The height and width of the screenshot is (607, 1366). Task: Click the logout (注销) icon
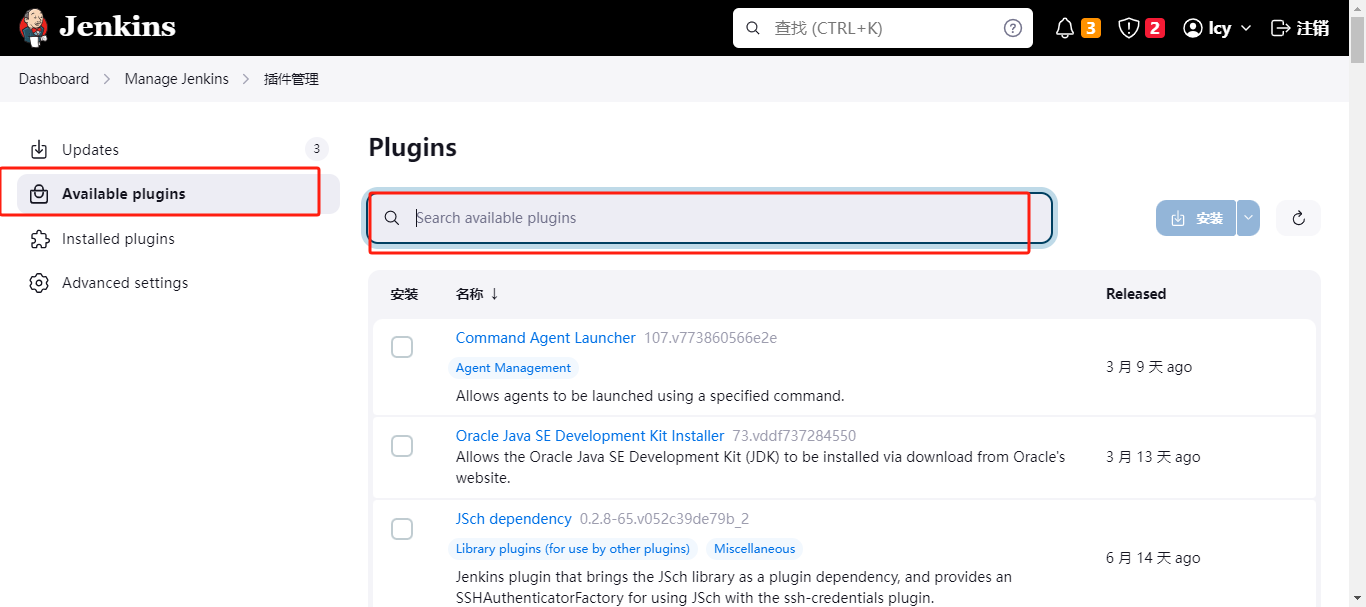pyautogui.click(x=1280, y=28)
